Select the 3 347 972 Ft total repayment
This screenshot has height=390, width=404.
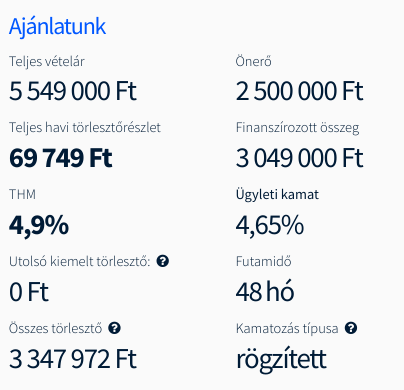(x=73, y=359)
